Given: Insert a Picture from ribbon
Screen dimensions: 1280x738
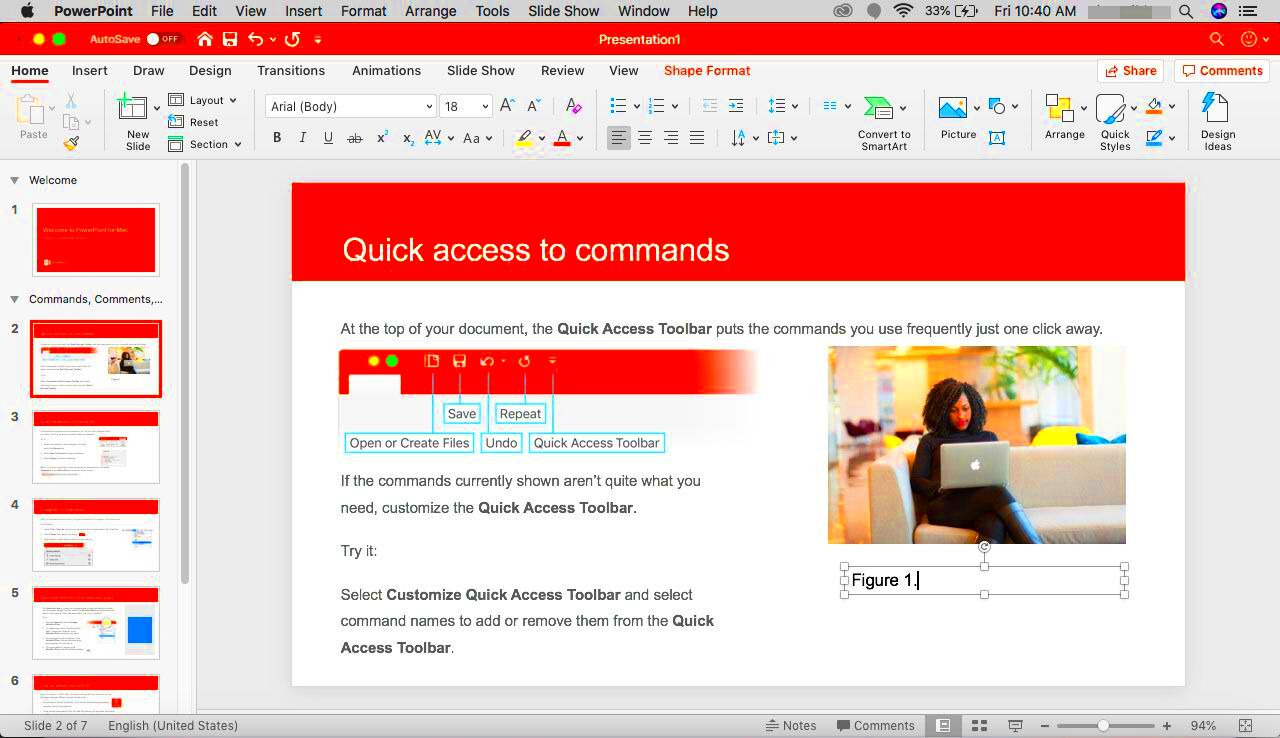Looking at the screenshot, I should tap(953, 108).
